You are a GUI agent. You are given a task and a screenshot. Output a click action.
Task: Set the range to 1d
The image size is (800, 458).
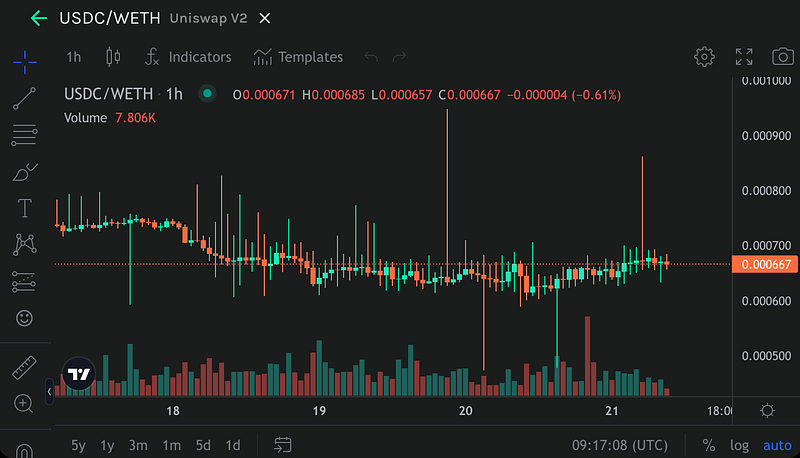coord(233,445)
